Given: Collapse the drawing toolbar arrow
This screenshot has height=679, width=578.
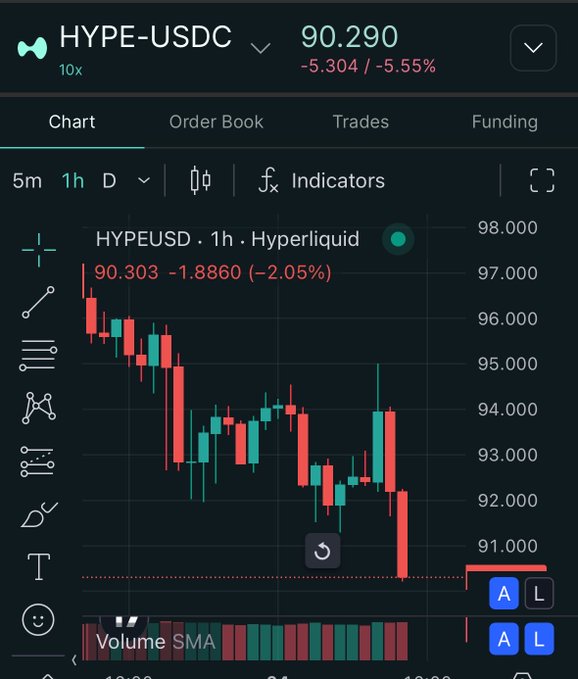Looking at the screenshot, I should (74, 660).
